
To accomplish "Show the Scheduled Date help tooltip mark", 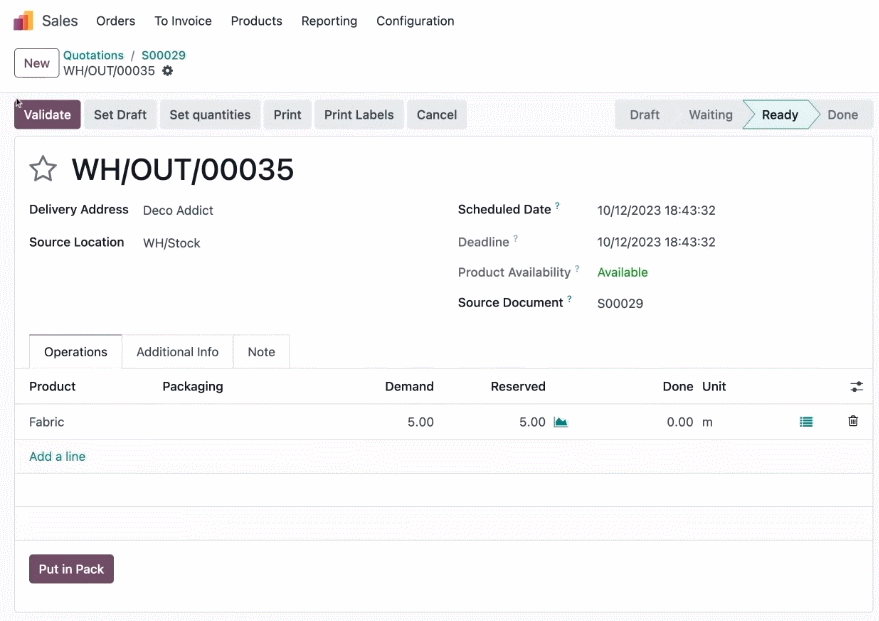I will [x=557, y=206].
